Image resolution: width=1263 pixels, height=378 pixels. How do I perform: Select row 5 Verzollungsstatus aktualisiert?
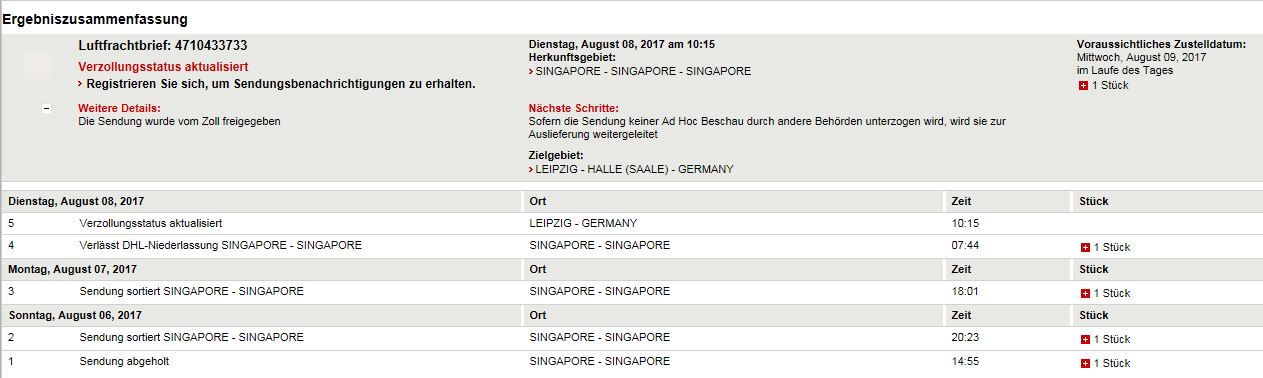tap(632, 223)
